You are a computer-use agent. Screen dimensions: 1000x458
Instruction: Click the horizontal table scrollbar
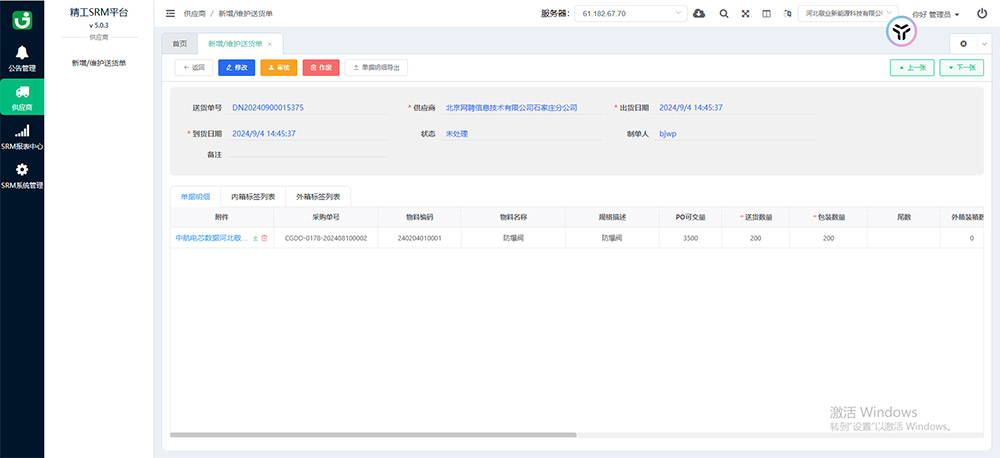click(x=373, y=435)
